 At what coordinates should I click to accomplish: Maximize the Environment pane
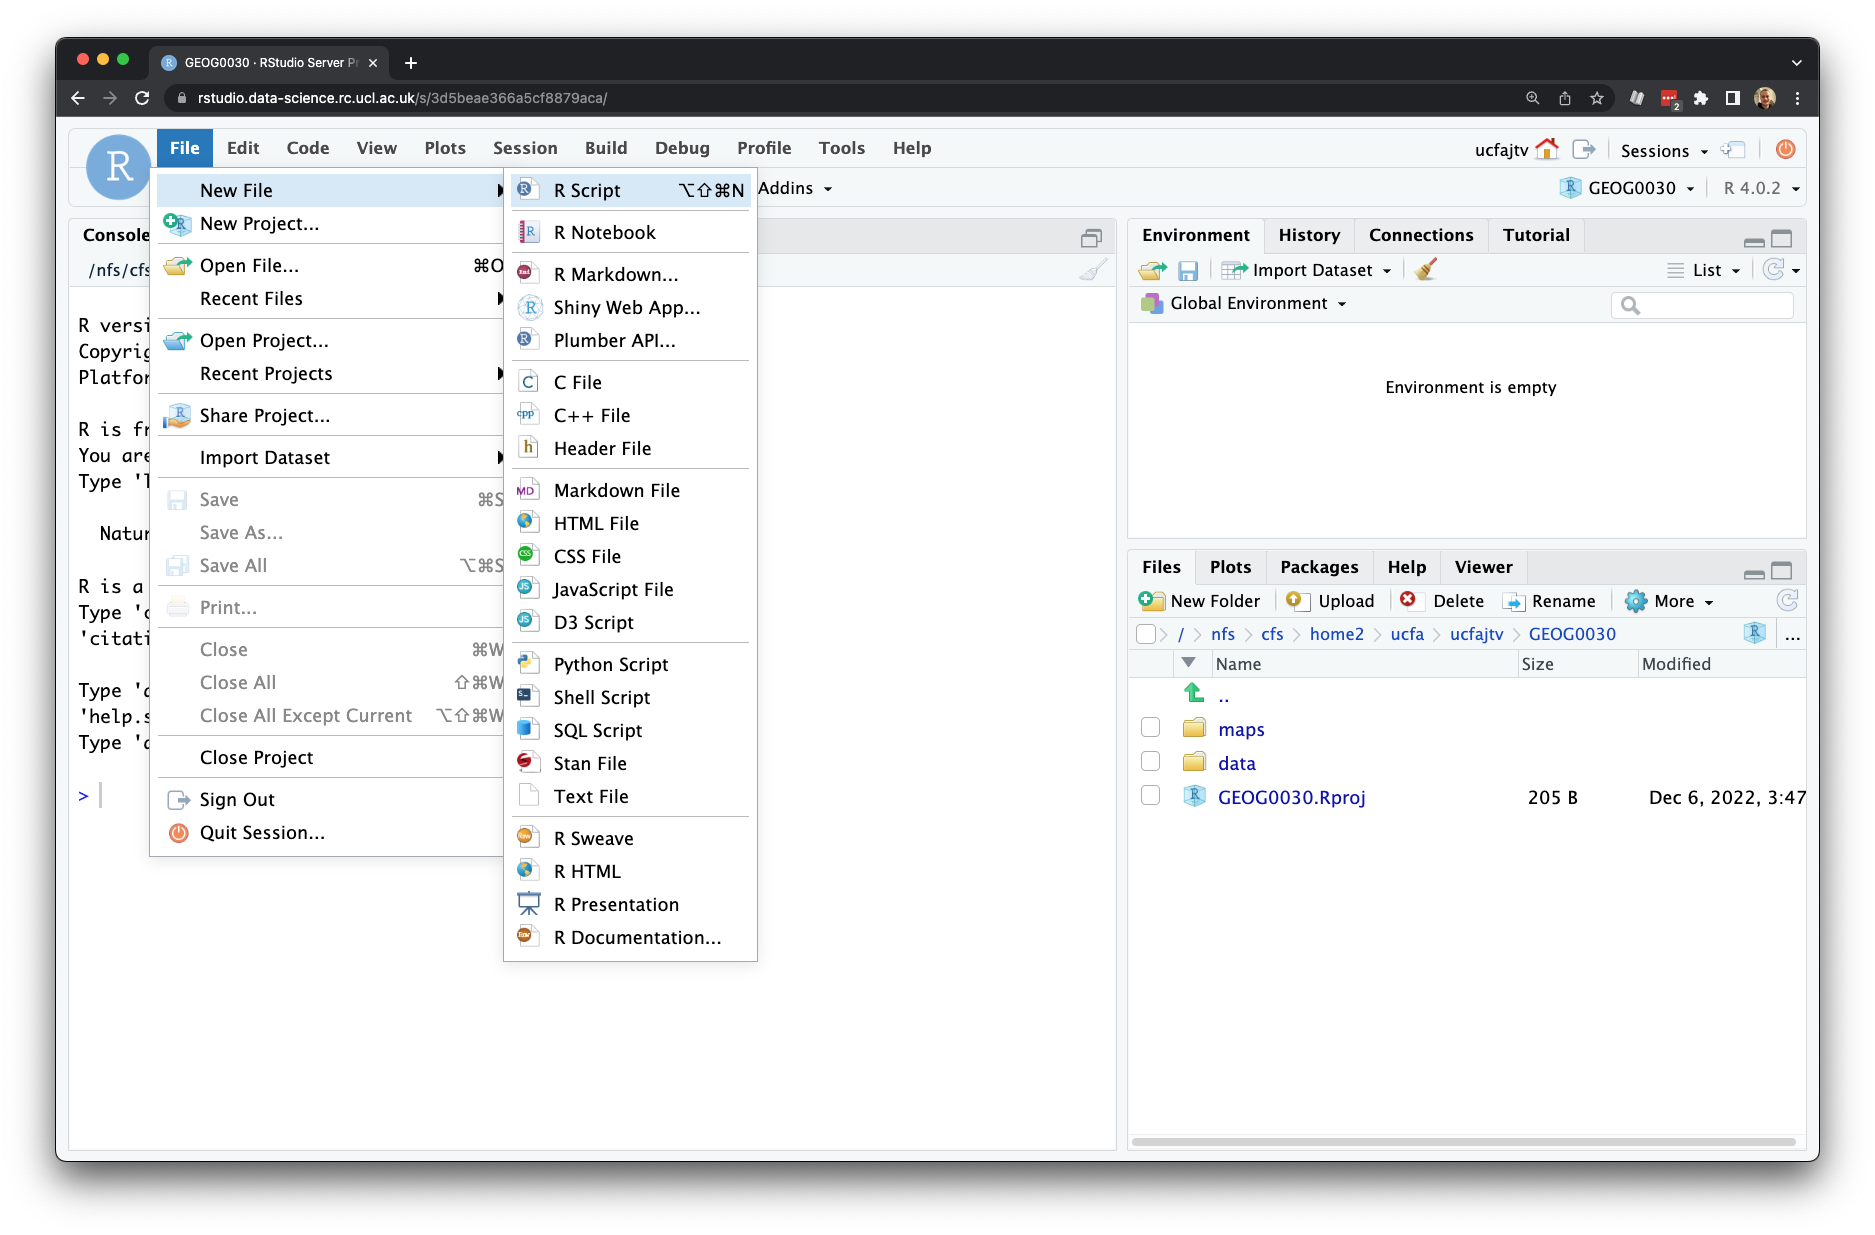click(x=1782, y=238)
